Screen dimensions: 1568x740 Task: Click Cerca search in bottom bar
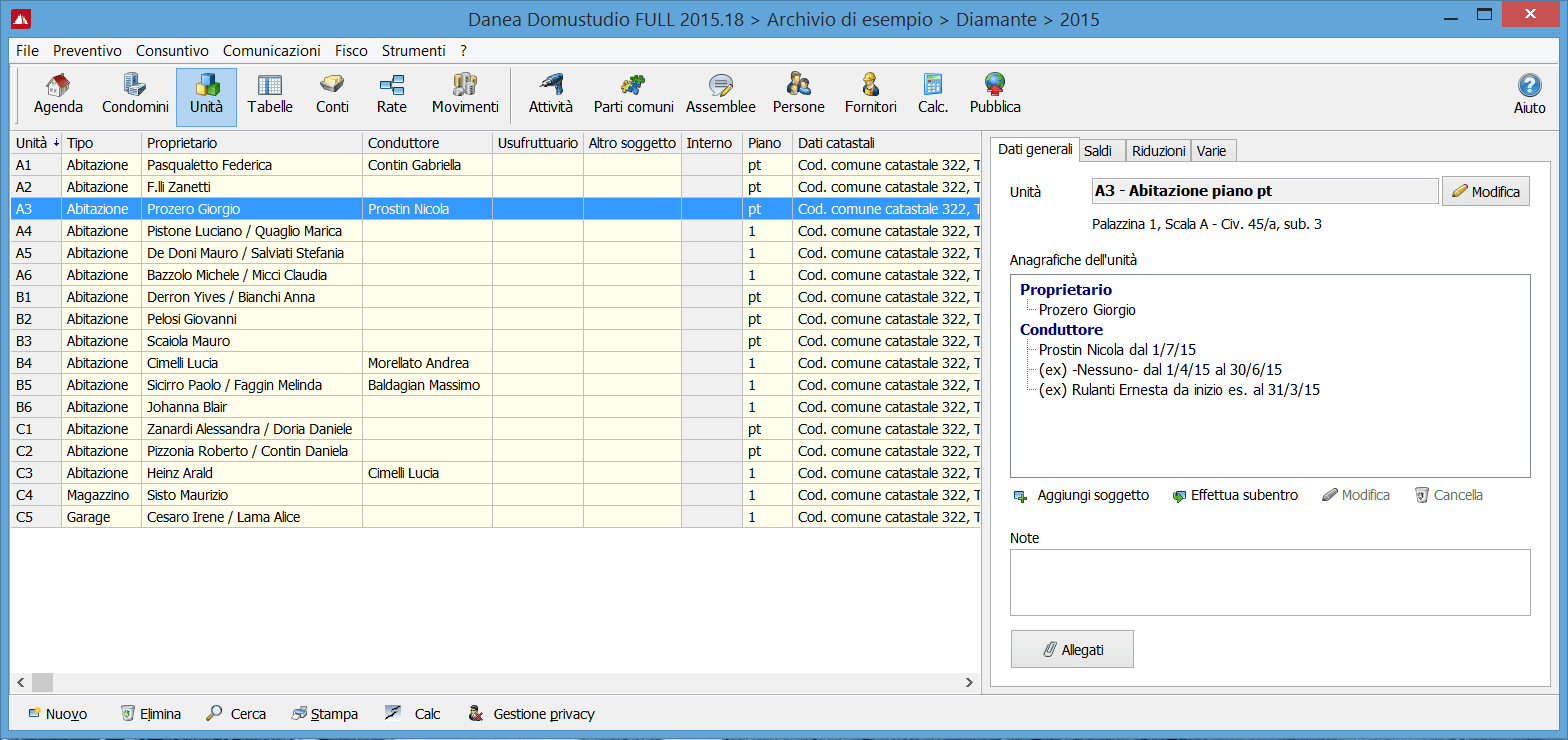pyautogui.click(x=236, y=714)
